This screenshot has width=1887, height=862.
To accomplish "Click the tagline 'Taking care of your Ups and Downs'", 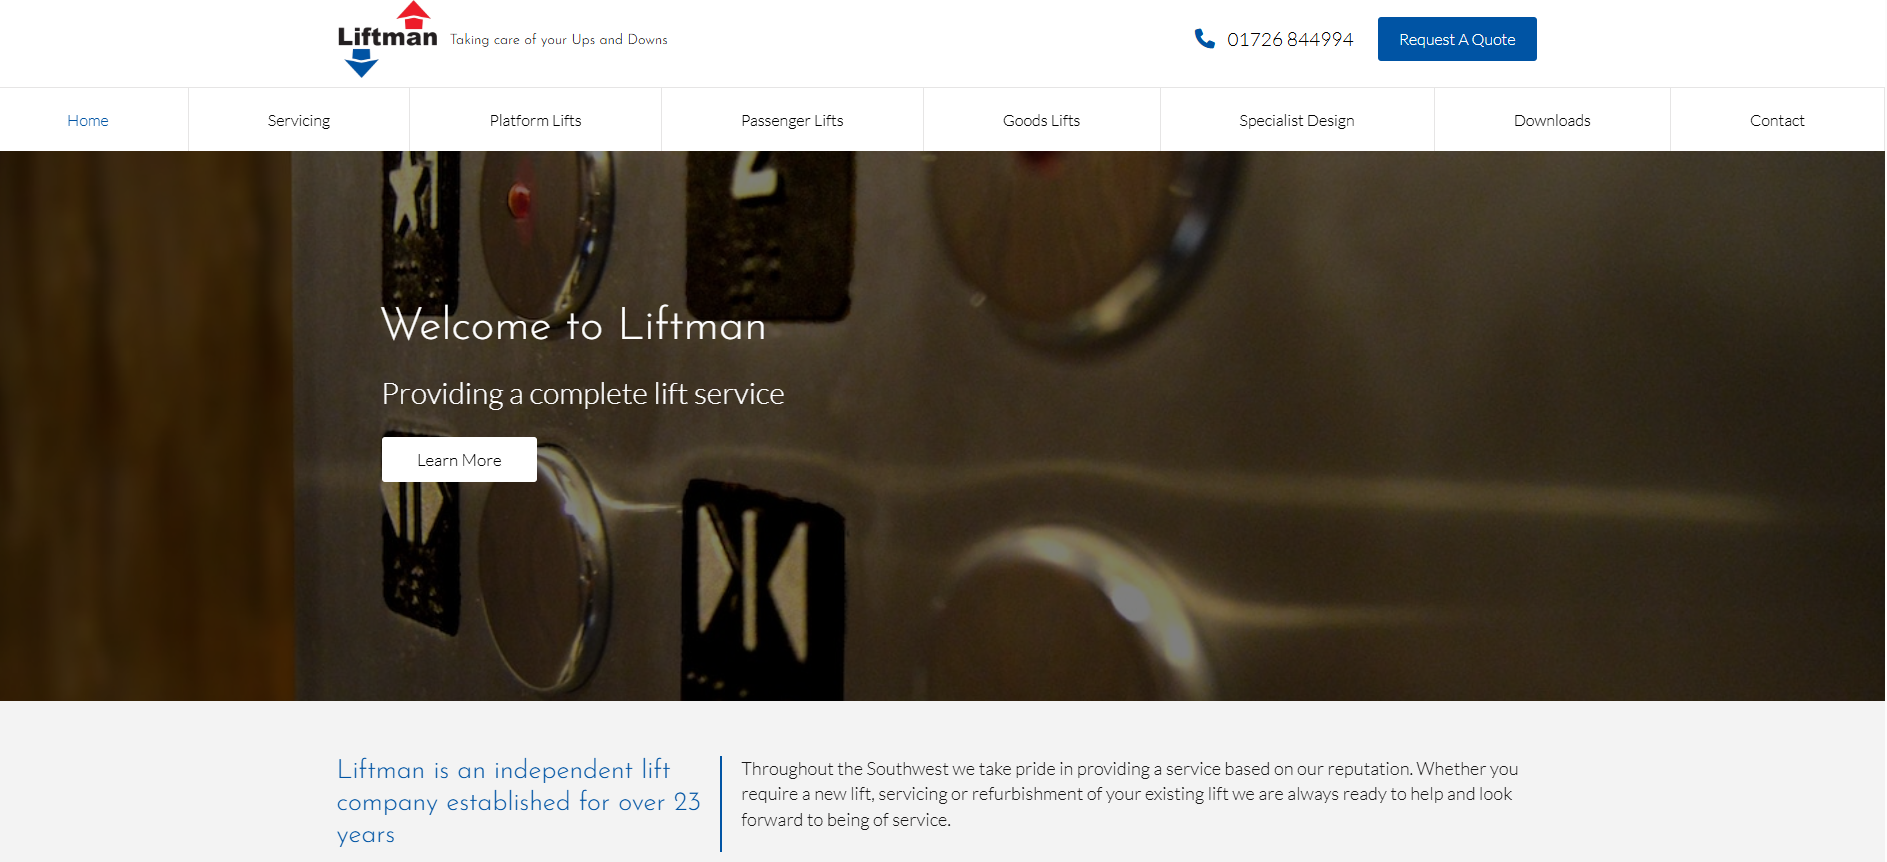I will pos(559,40).
